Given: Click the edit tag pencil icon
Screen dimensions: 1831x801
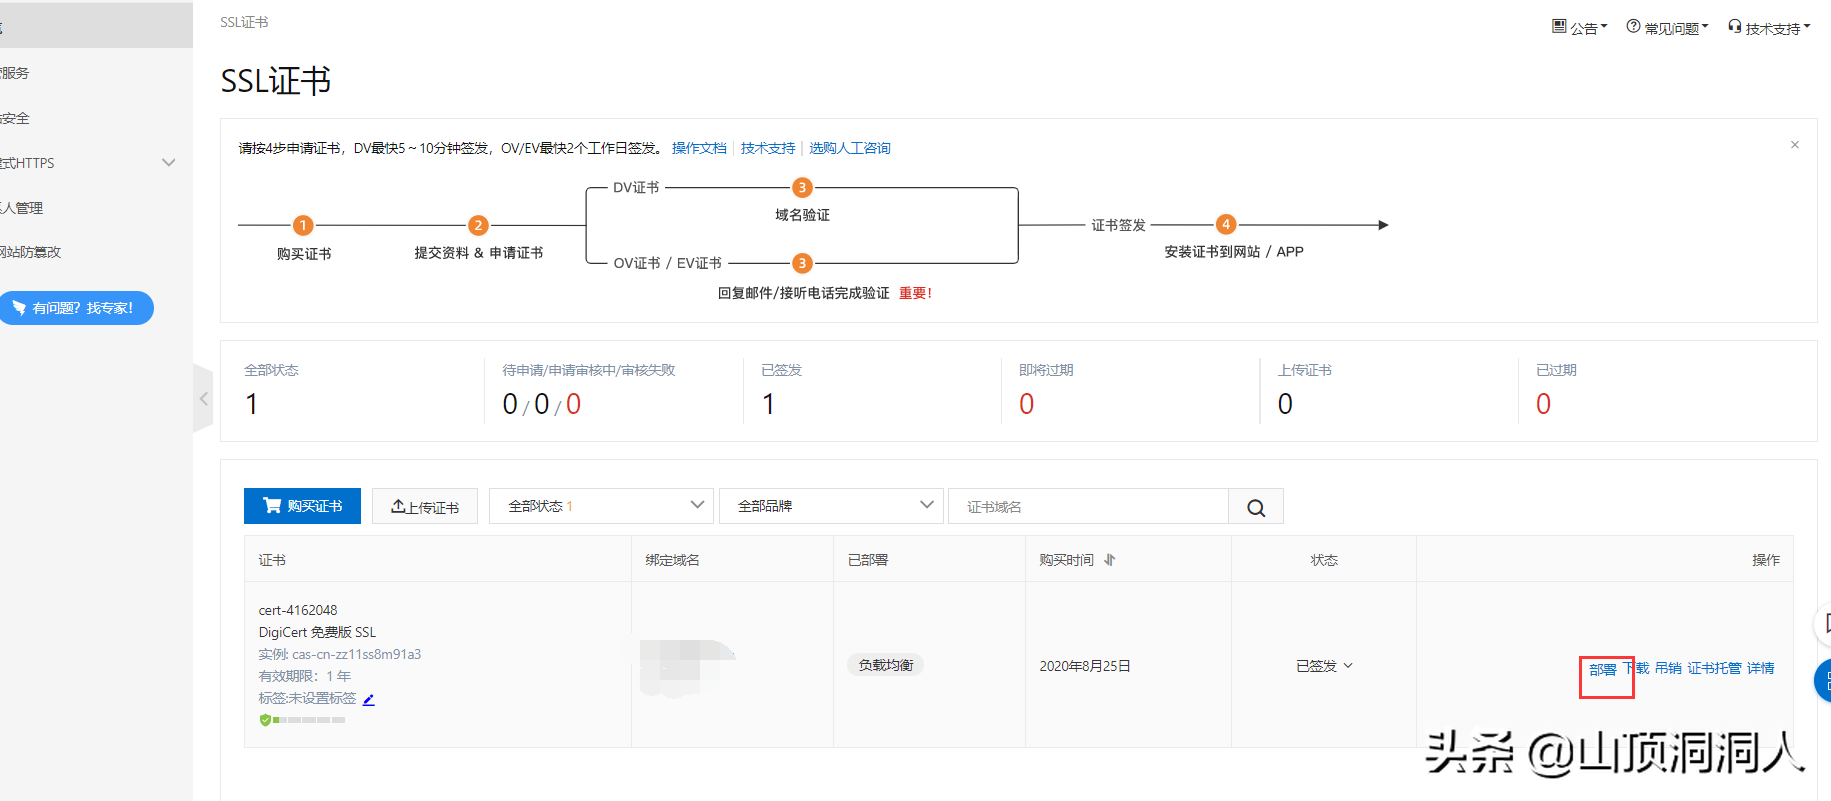Looking at the screenshot, I should (368, 699).
